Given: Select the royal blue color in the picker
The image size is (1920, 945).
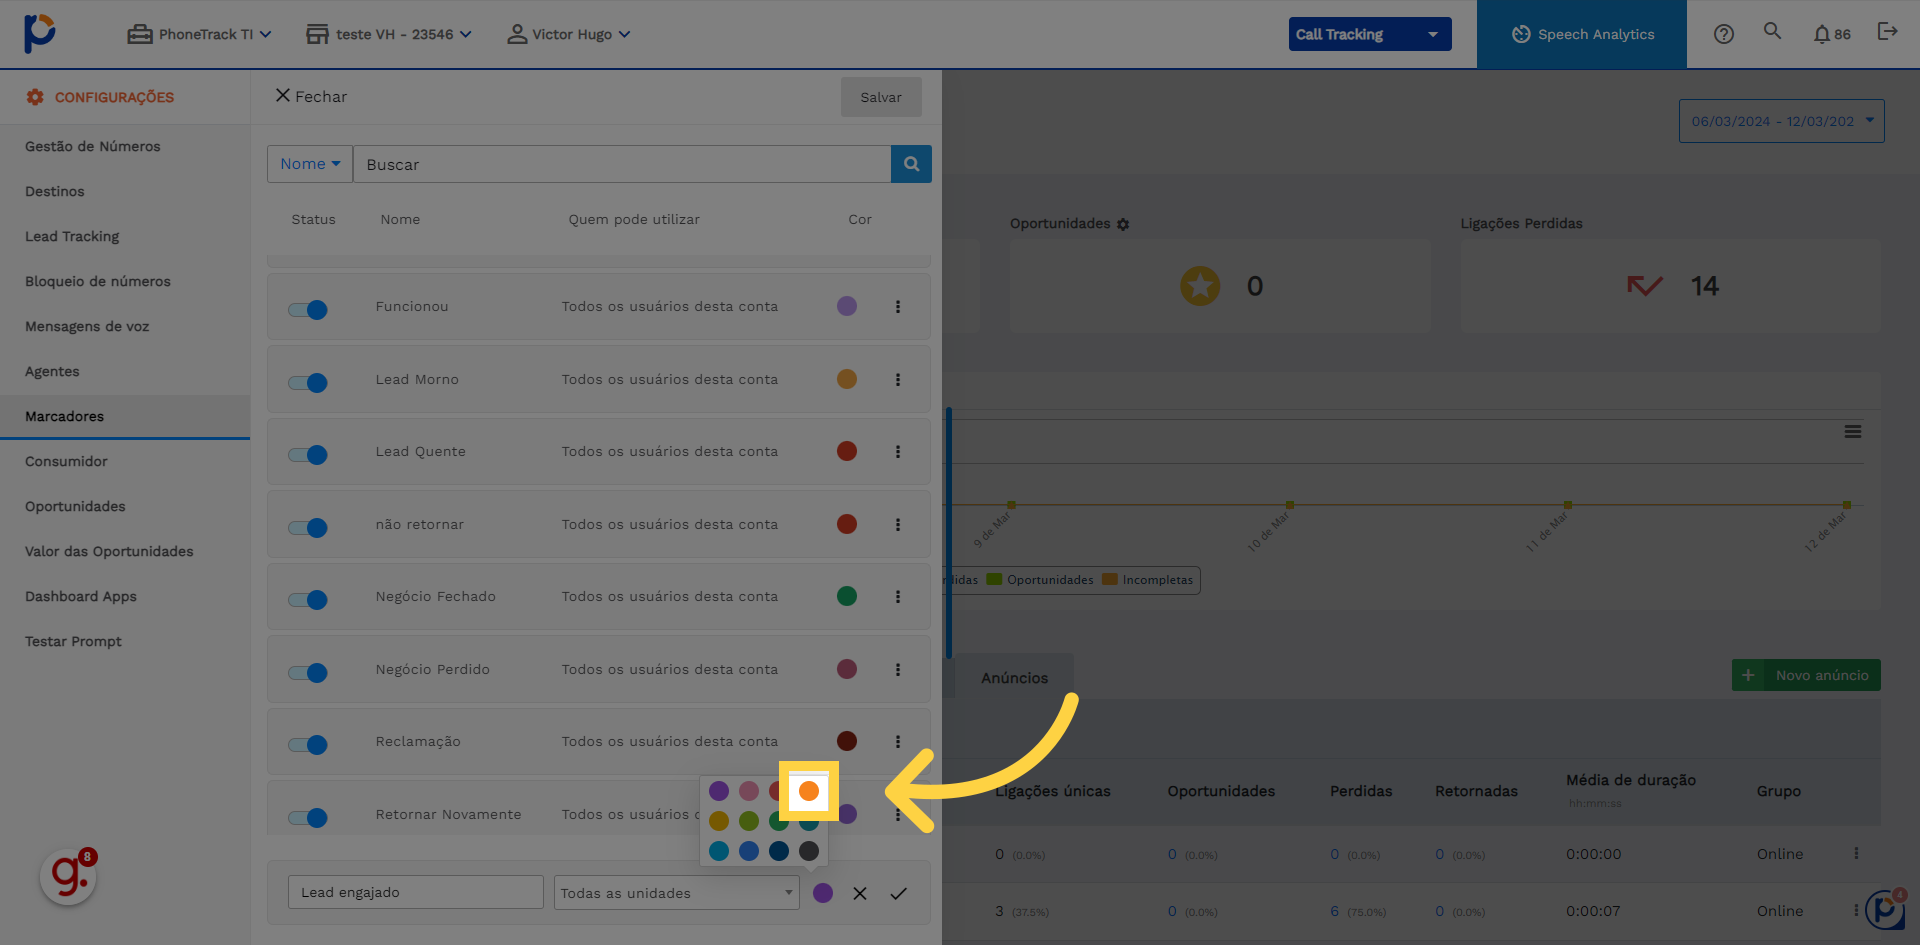Looking at the screenshot, I should click(x=749, y=851).
